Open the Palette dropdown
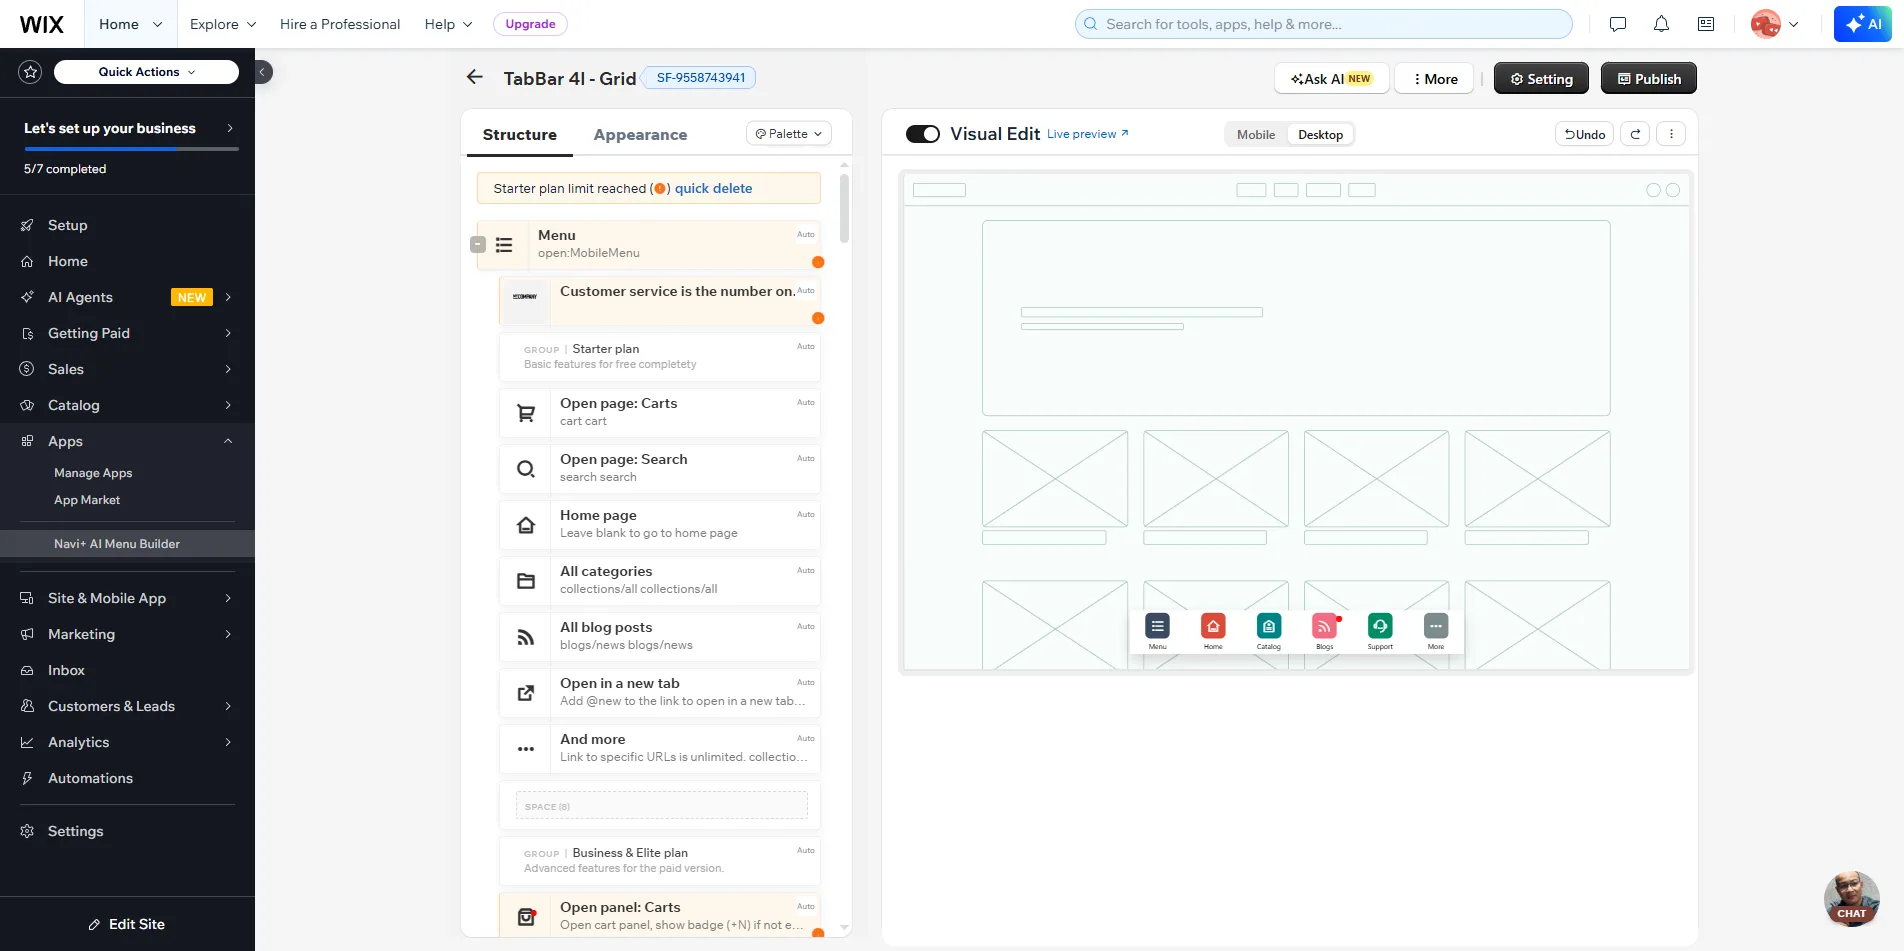 point(789,134)
